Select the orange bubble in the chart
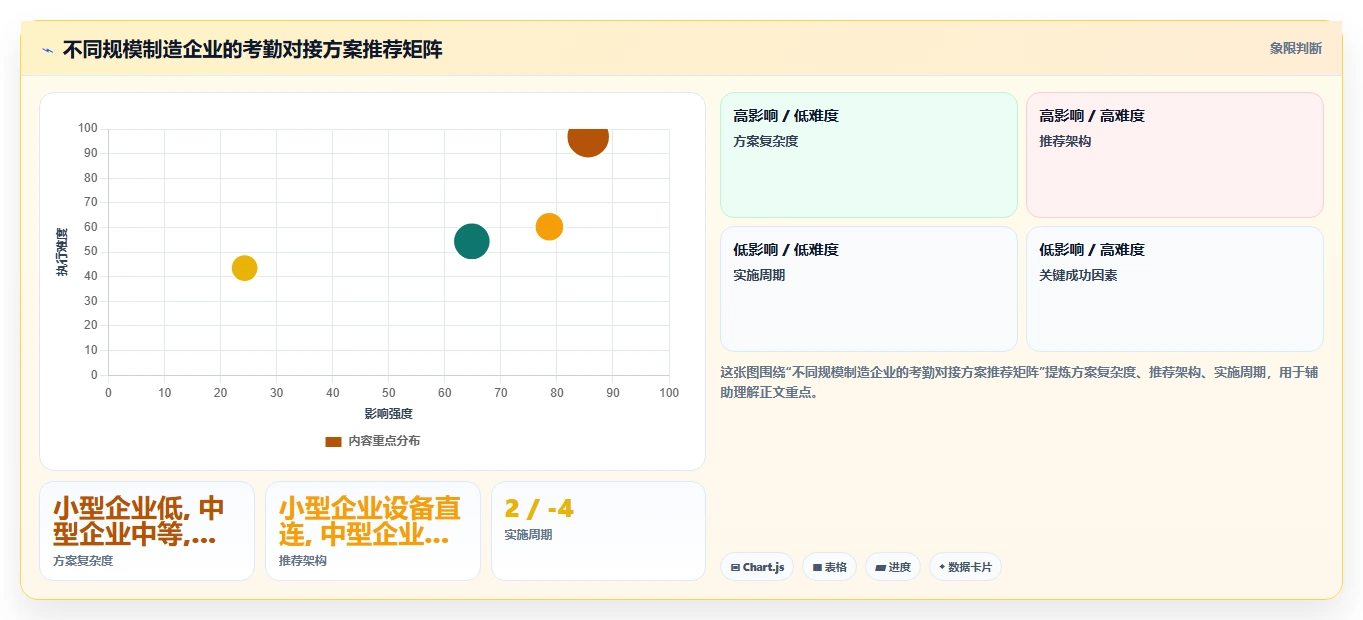The height and width of the screenshot is (620, 1363). point(549,227)
